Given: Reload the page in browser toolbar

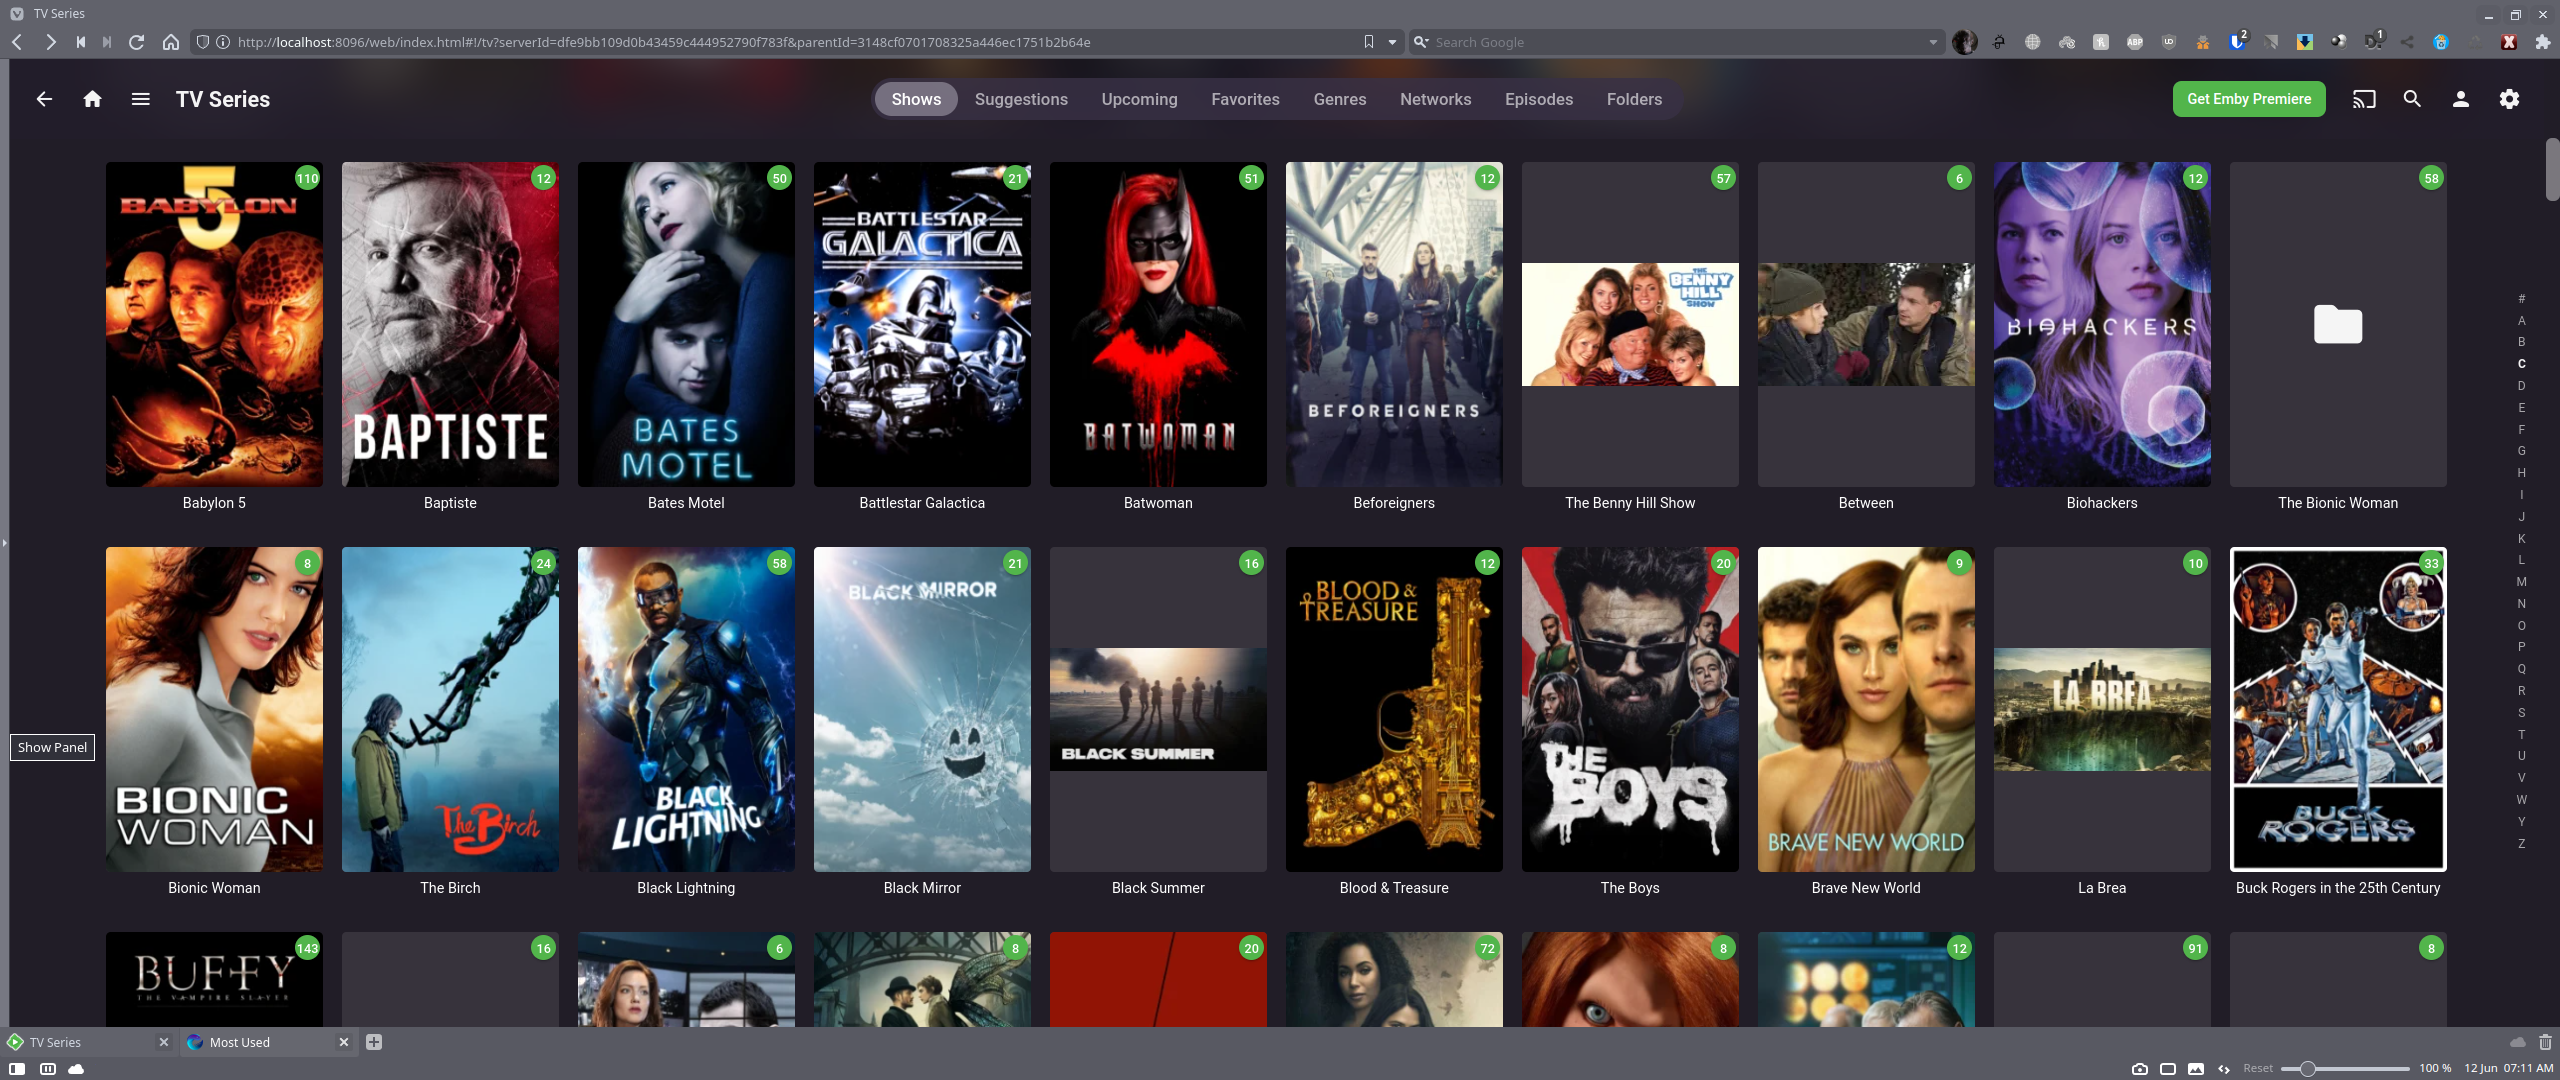Looking at the screenshot, I should [137, 42].
